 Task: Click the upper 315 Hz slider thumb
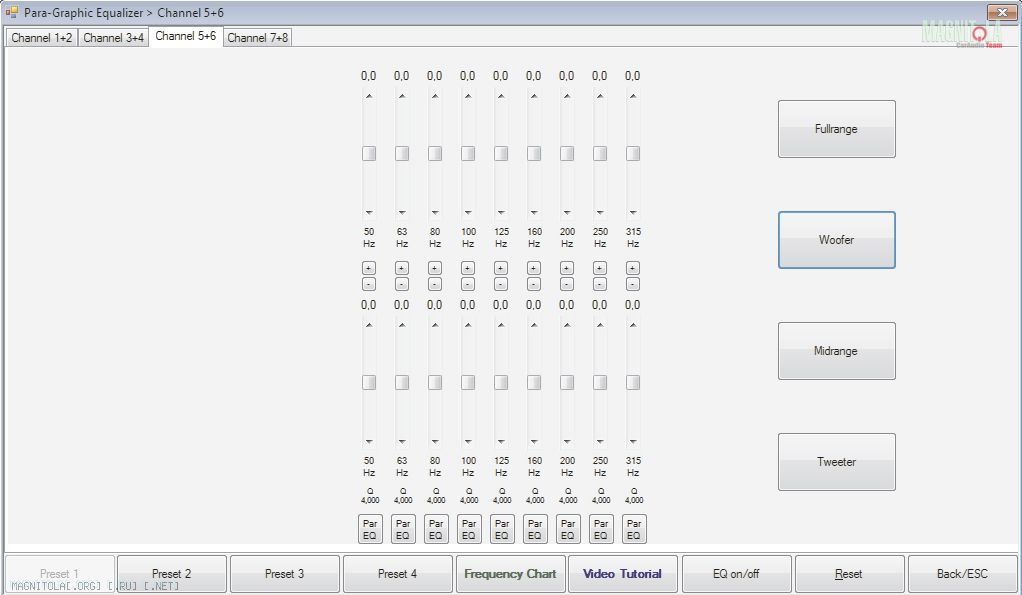coord(633,153)
